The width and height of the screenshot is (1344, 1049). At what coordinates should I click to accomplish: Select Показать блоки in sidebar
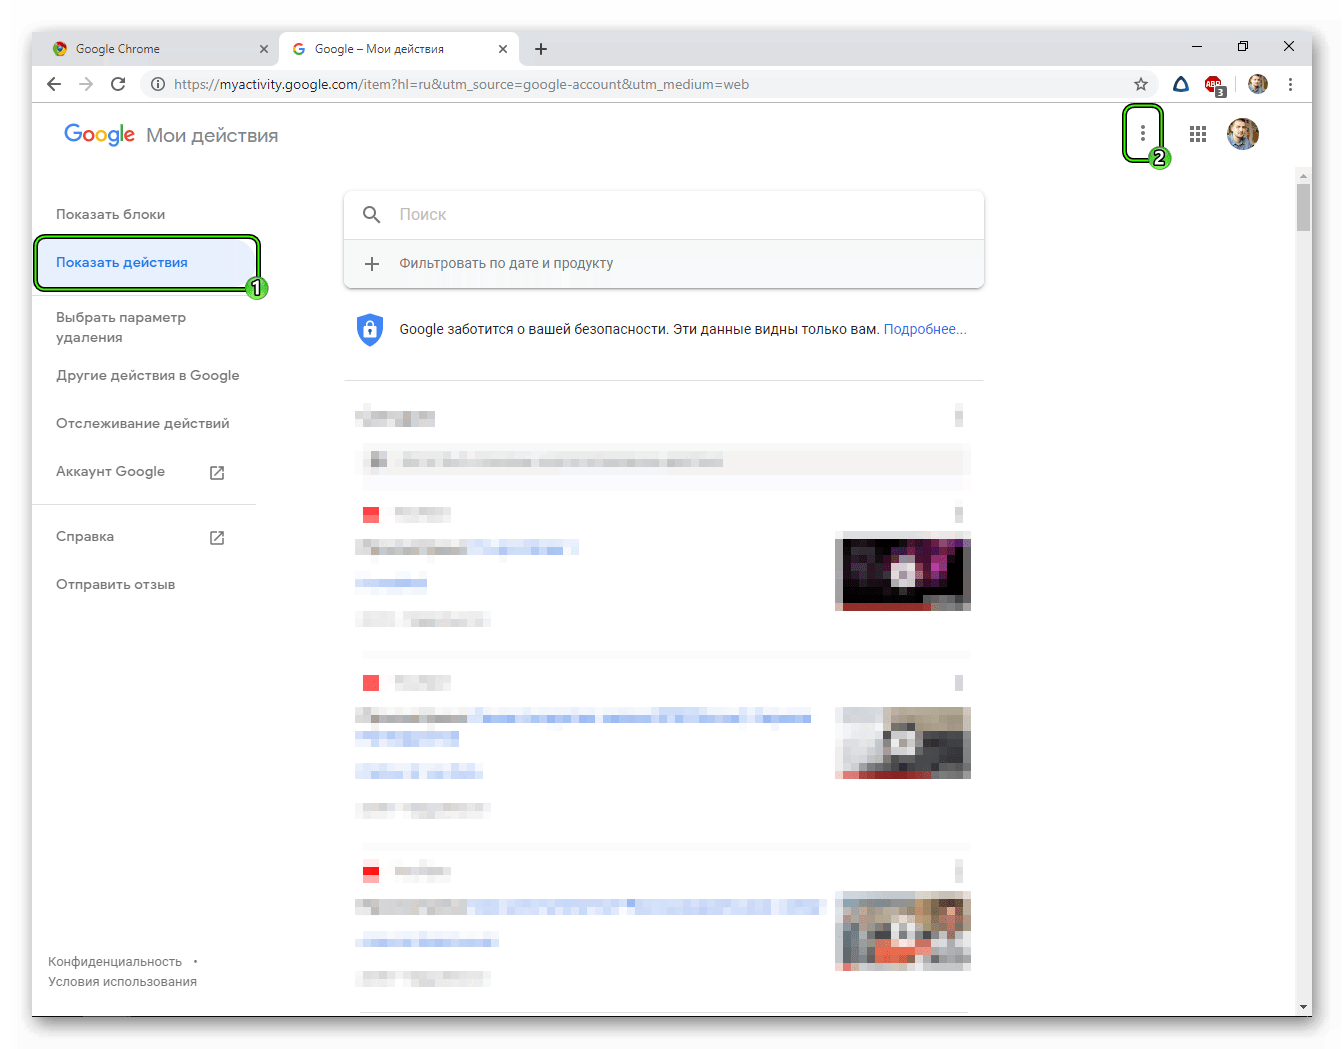pyautogui.click(x=110, y=214)
